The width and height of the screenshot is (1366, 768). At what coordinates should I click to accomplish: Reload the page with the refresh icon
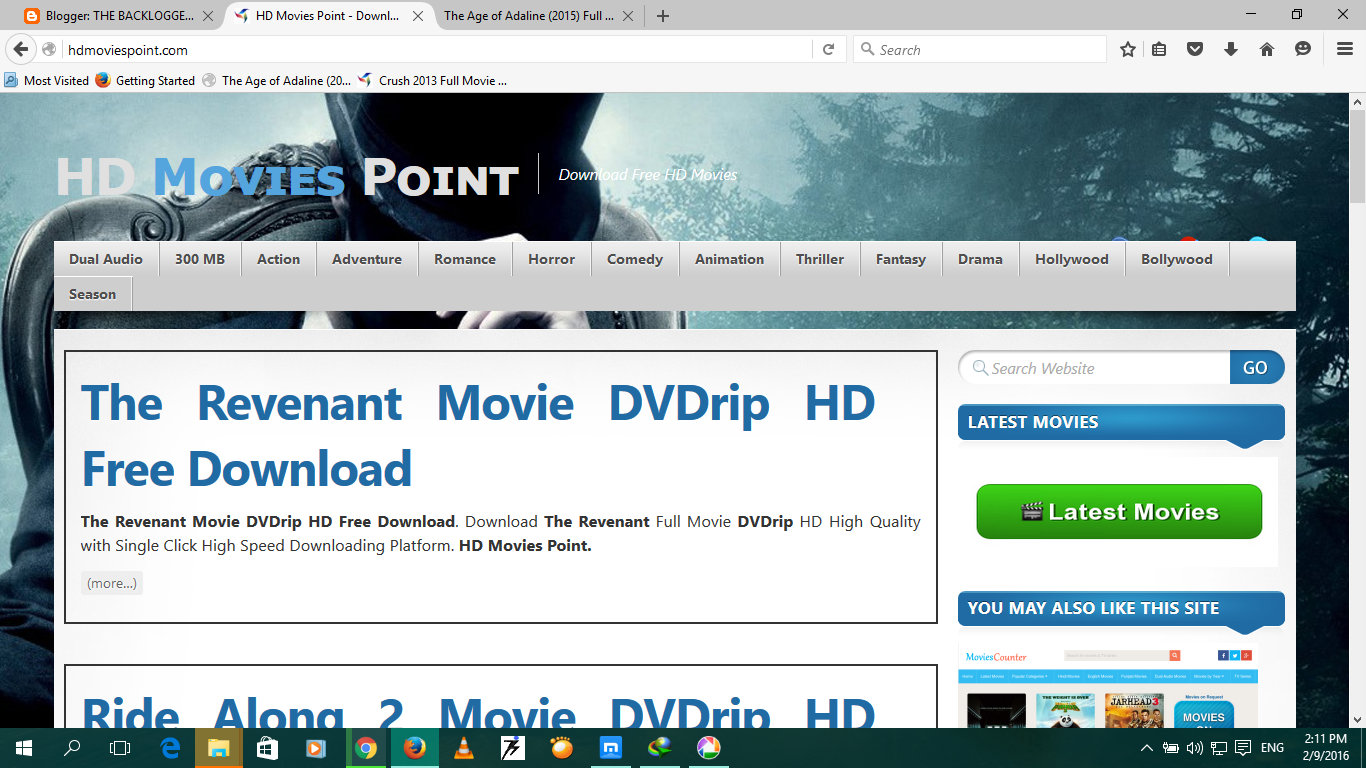[828, 49]
